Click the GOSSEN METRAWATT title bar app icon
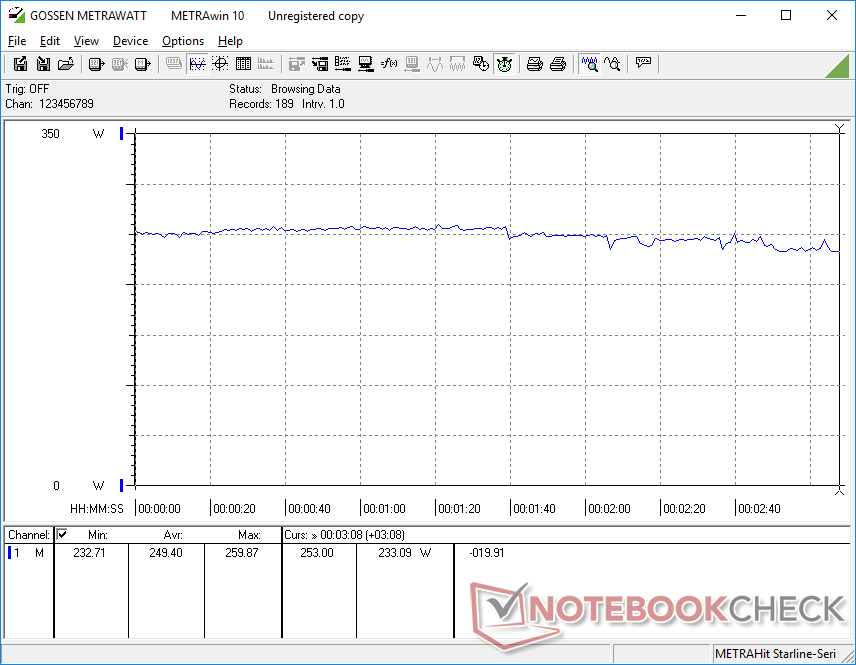 click(16, 15)
